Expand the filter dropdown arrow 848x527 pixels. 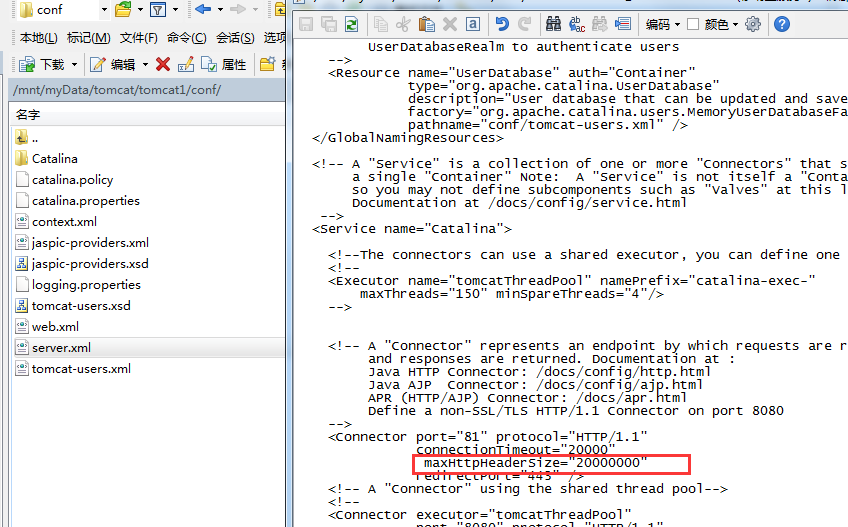(175, 10)
